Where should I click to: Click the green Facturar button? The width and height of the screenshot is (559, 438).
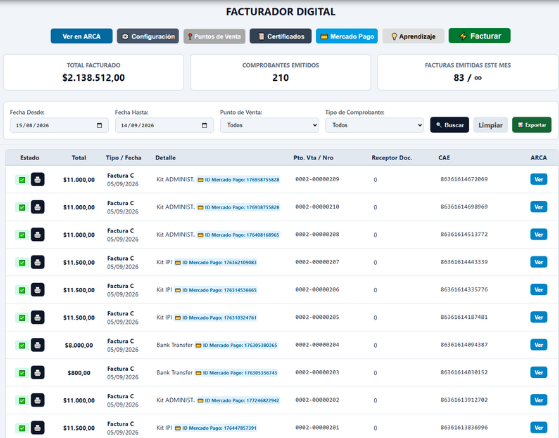479,36
